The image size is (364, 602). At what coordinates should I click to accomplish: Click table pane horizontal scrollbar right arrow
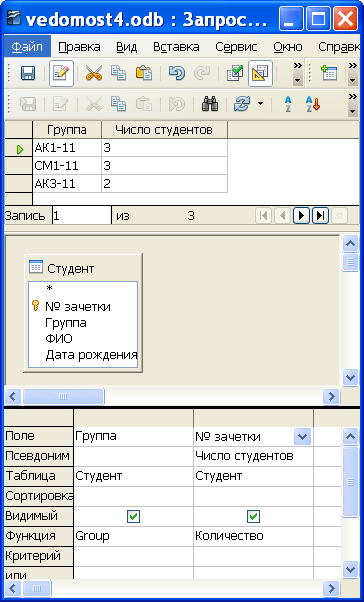[331, 396]
